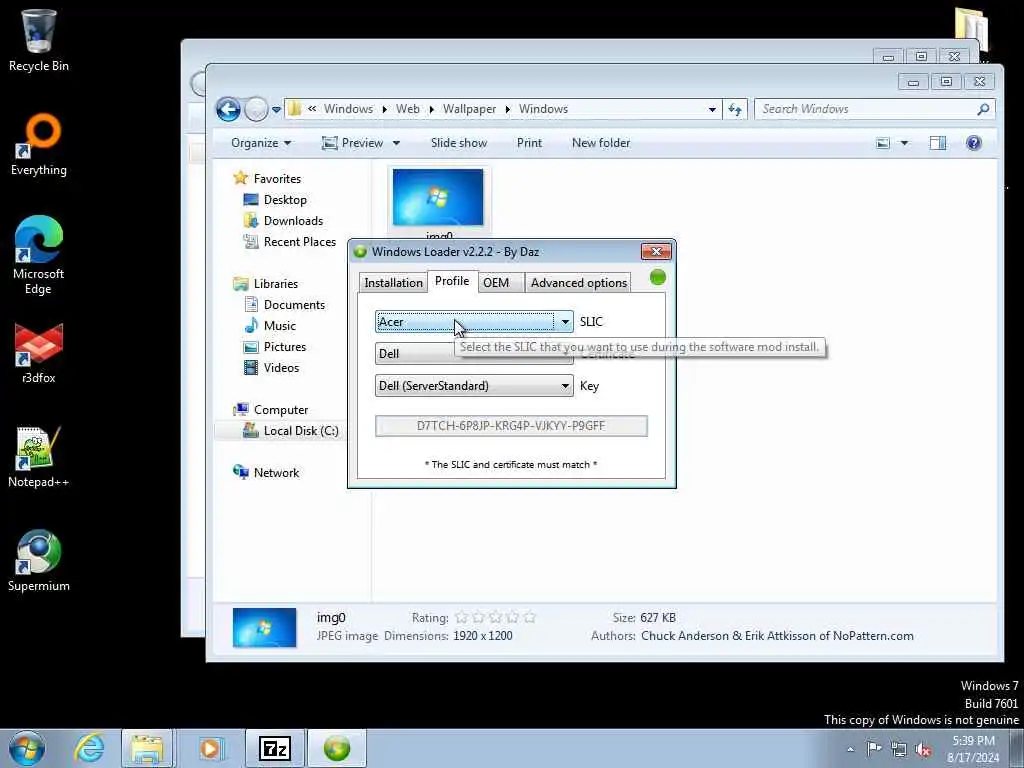Screen dimensions: 1024x768
Task: Rate img0 with the fifth star
Action: pyautogui.click(x=529, y=617)
